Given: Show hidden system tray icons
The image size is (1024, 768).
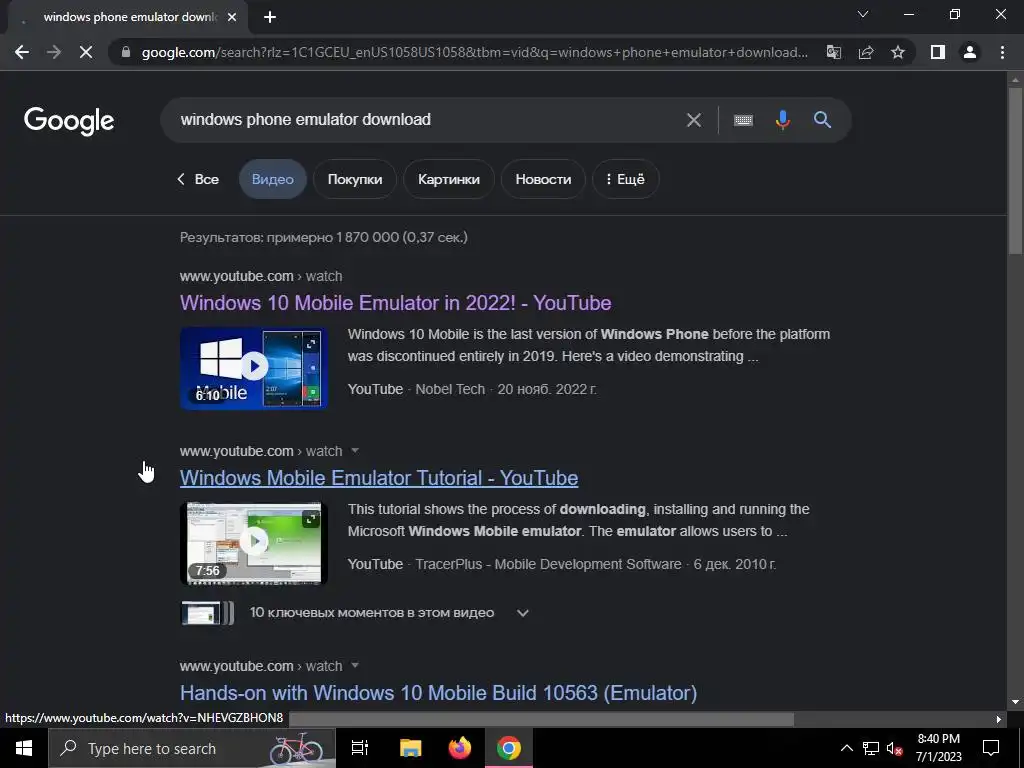Looking at the screenshot, I should pyautogui.click(x=846, y=748).
